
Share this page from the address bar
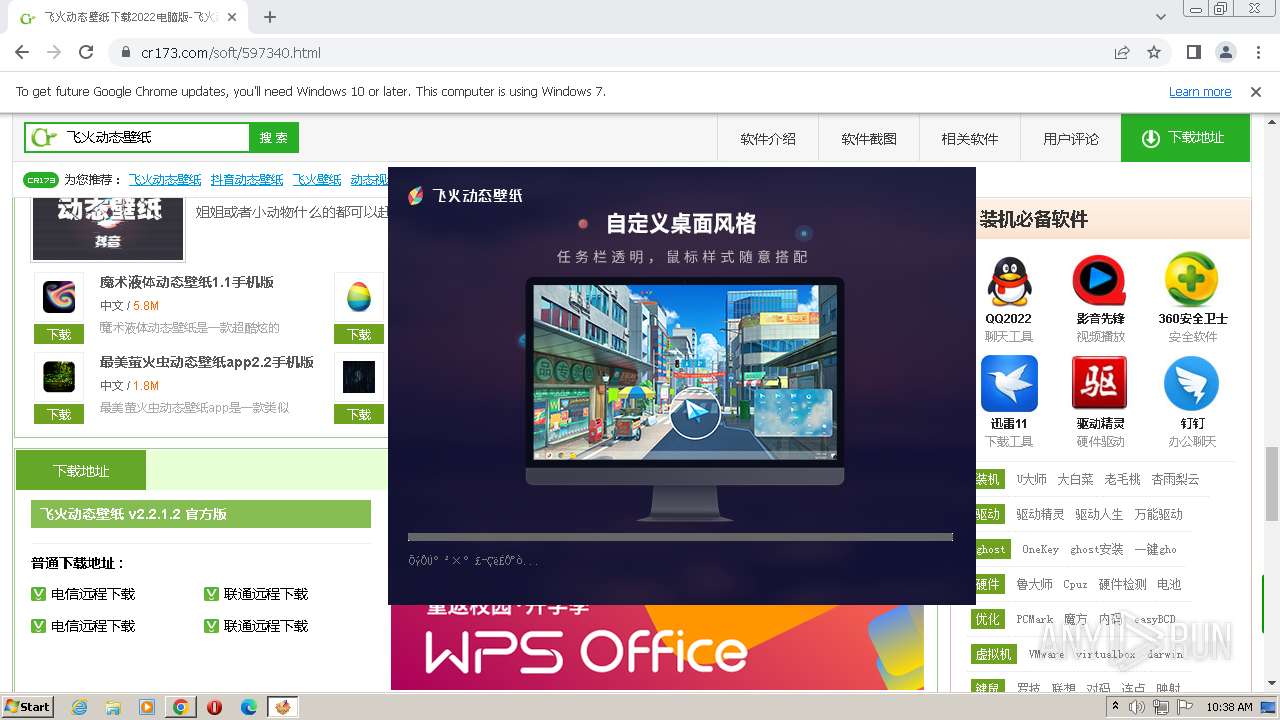pyautogui.click(x=1122, y=52)
